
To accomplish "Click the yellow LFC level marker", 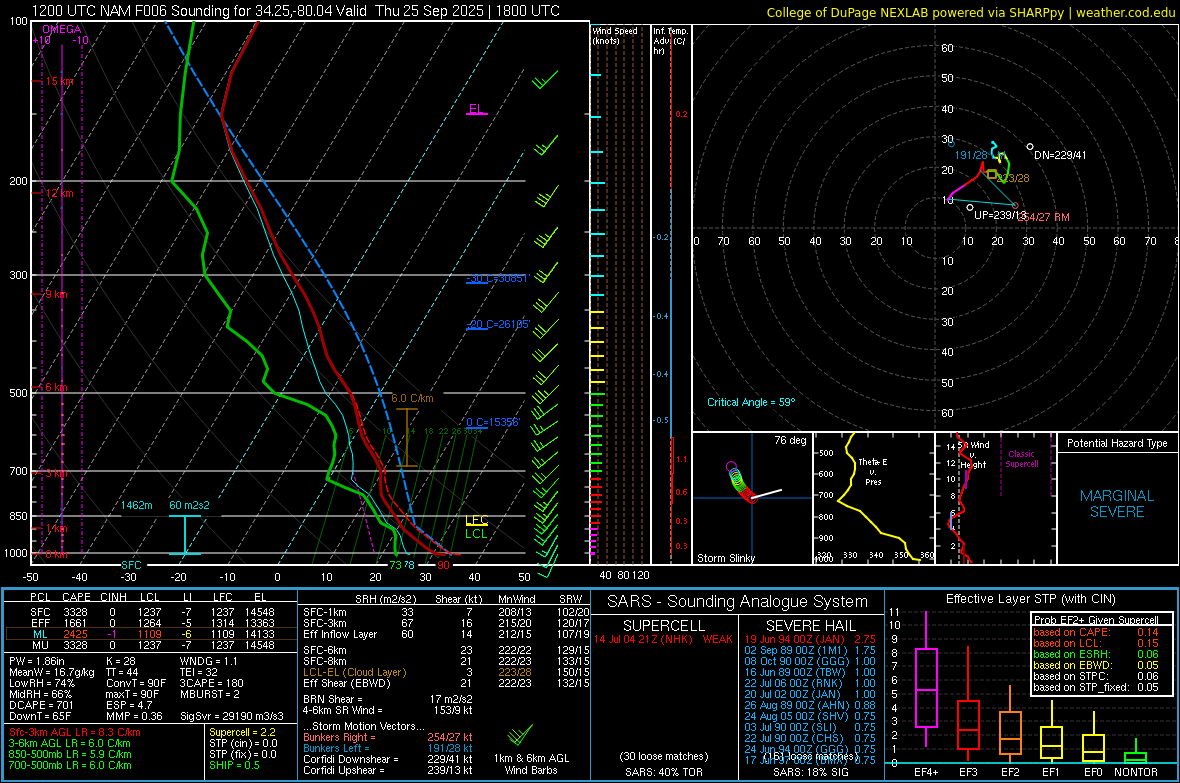I will pos(476,520).
